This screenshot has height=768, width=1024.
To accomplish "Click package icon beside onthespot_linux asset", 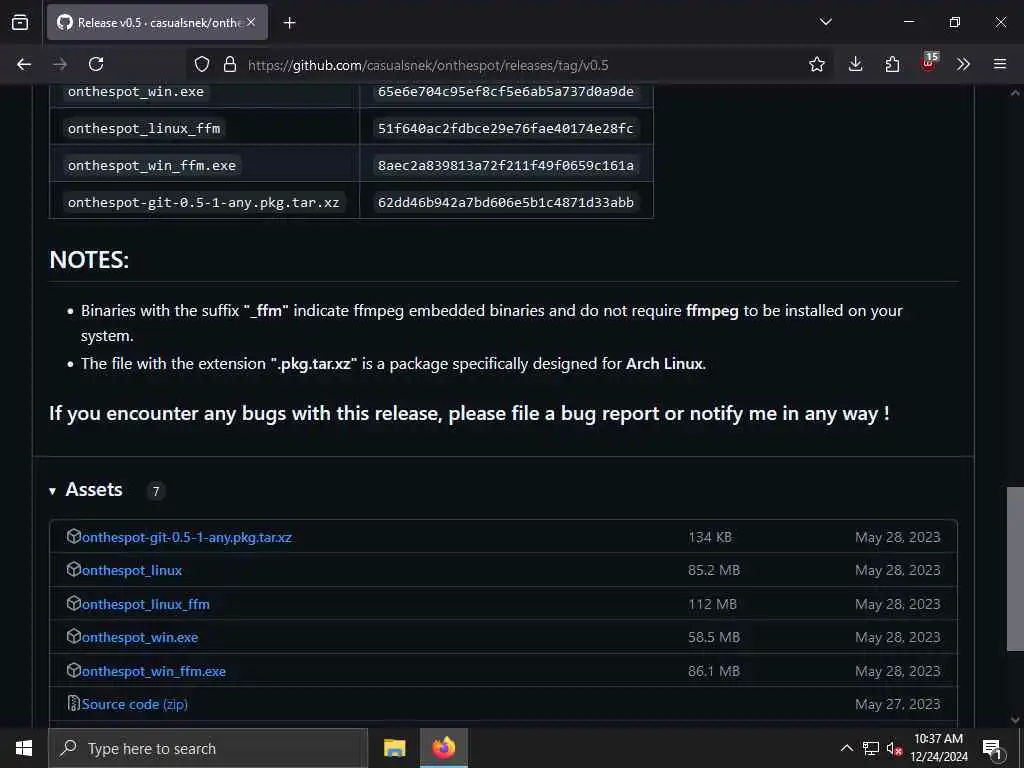I will point(73,569).
